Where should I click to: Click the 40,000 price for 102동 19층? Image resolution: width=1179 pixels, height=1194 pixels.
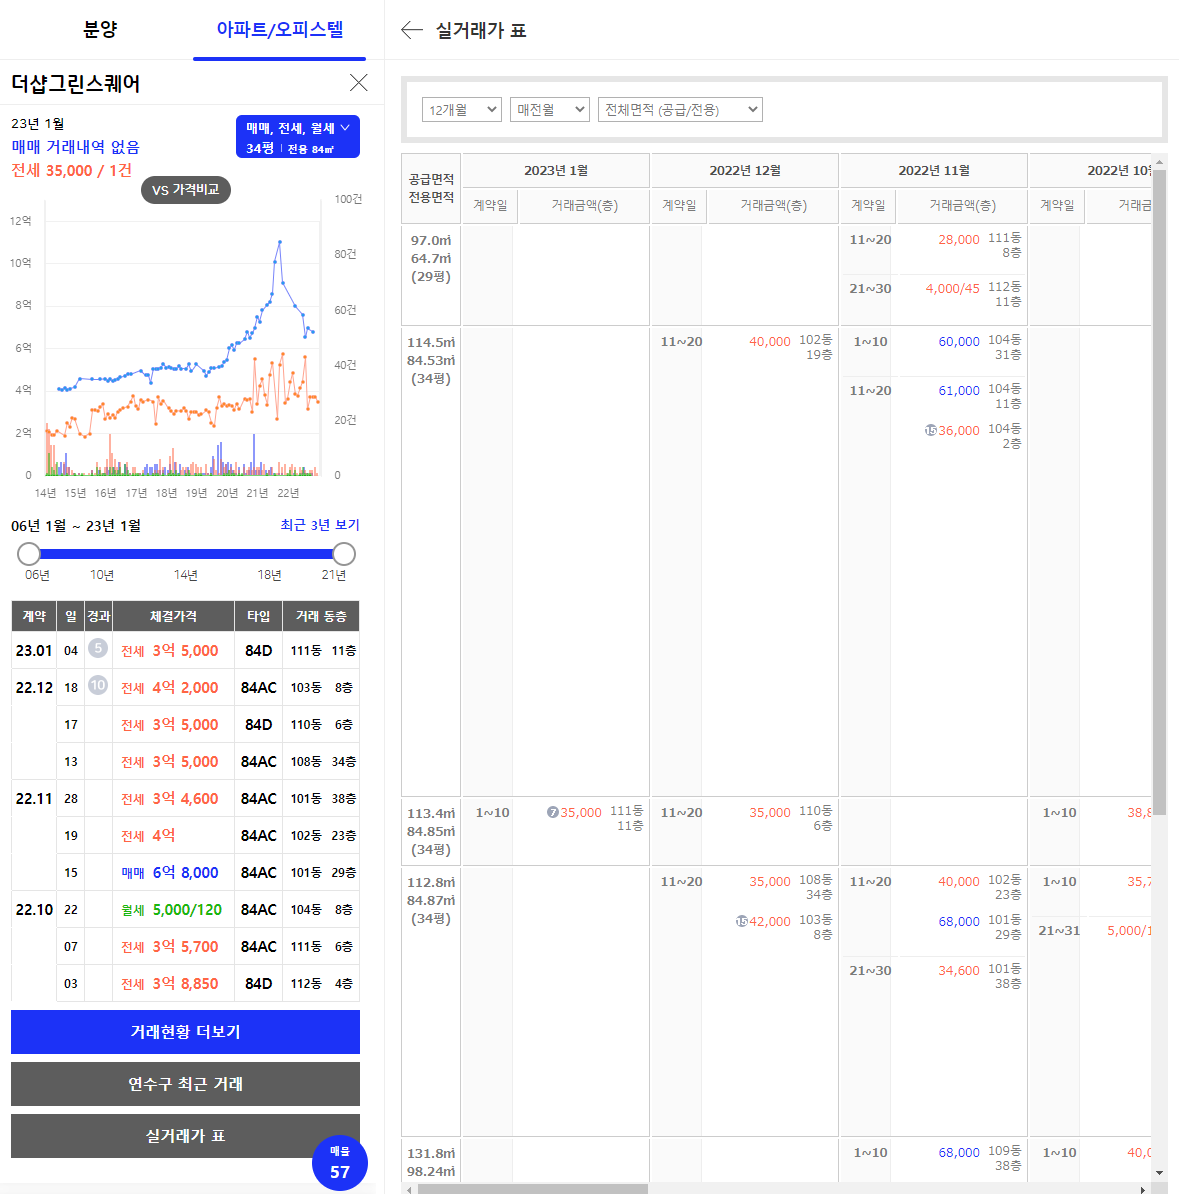tap(769, 341)
